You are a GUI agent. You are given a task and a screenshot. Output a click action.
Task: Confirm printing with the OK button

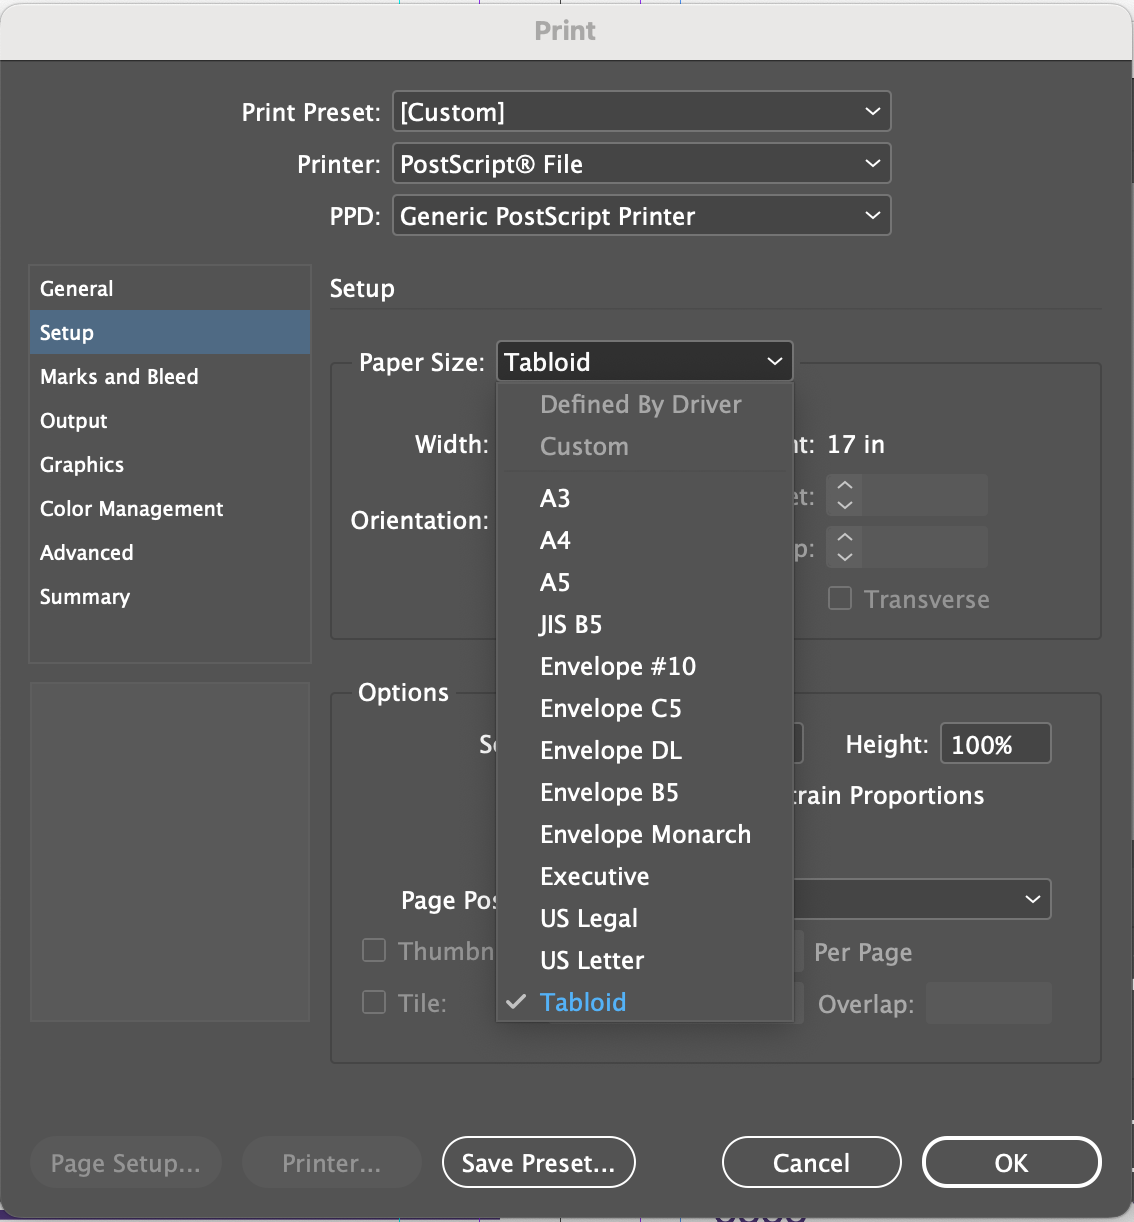click(x=1011, y=1163)
